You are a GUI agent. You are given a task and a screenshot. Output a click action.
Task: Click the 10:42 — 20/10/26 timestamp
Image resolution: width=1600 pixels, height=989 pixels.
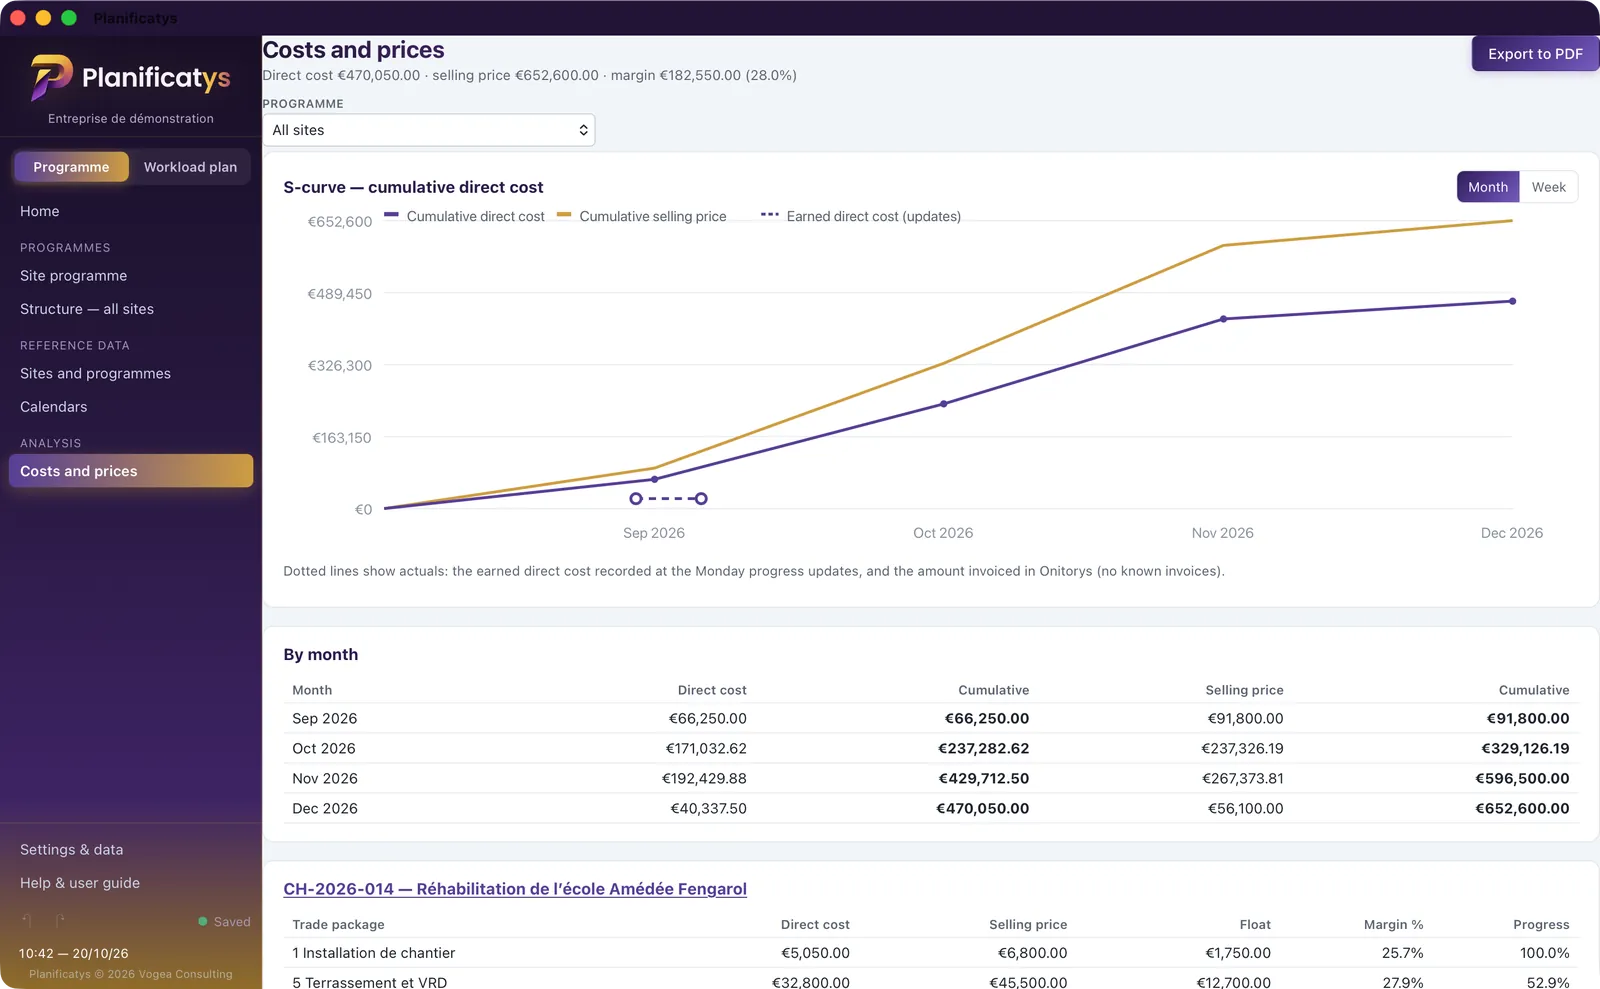(74, 953)
